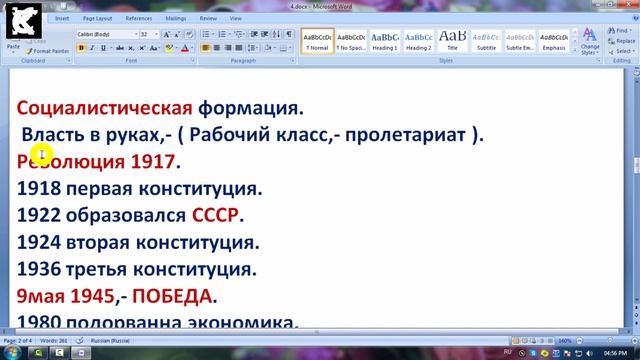Toggle italic formatting
640x360 pixels.
pyautogui.click(x=92, y=48)
